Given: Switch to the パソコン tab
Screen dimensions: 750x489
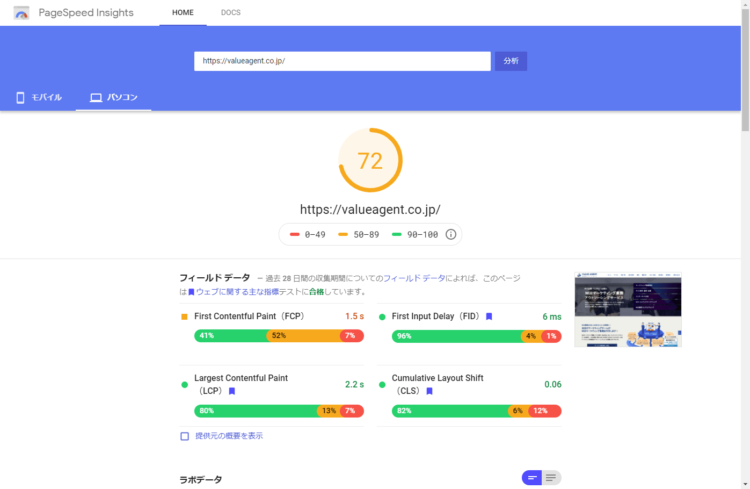Looking at the screenshot, I should (113, 97).
